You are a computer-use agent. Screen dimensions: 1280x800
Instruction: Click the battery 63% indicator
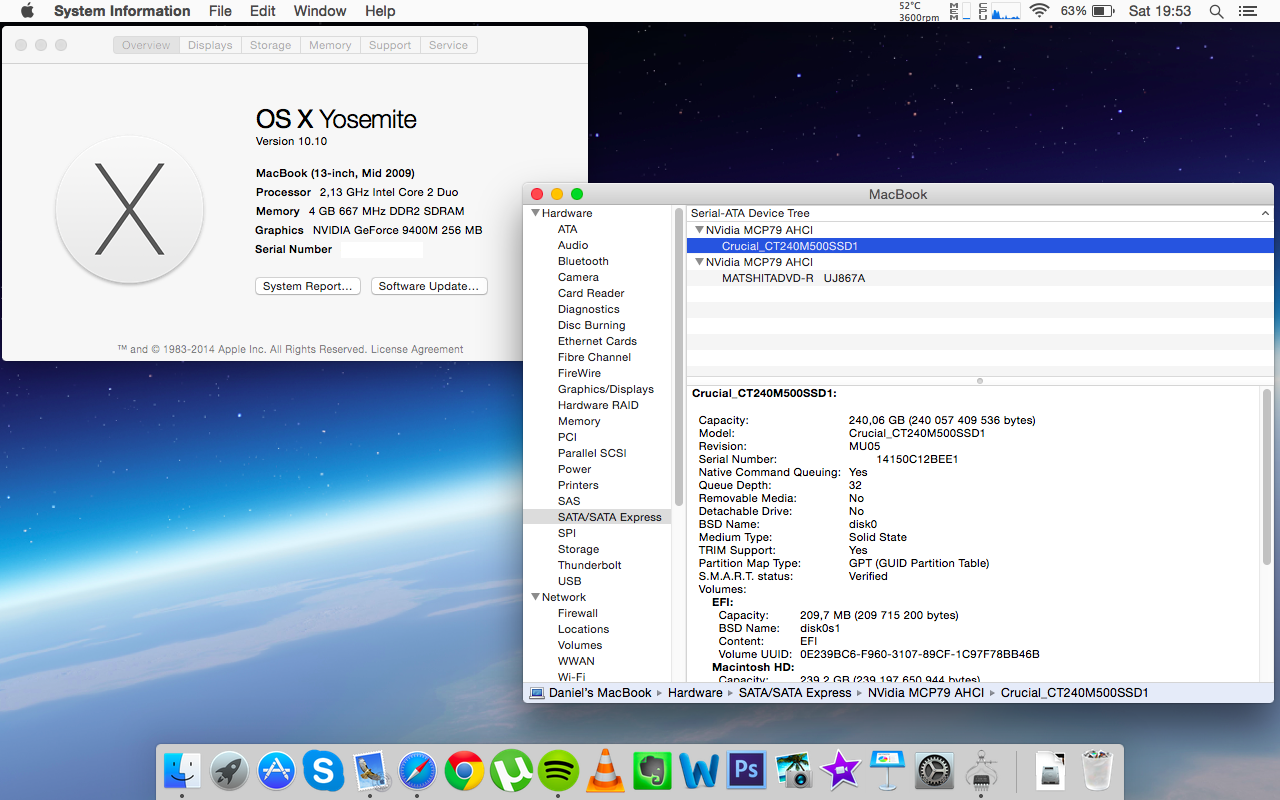(1088, 11)
